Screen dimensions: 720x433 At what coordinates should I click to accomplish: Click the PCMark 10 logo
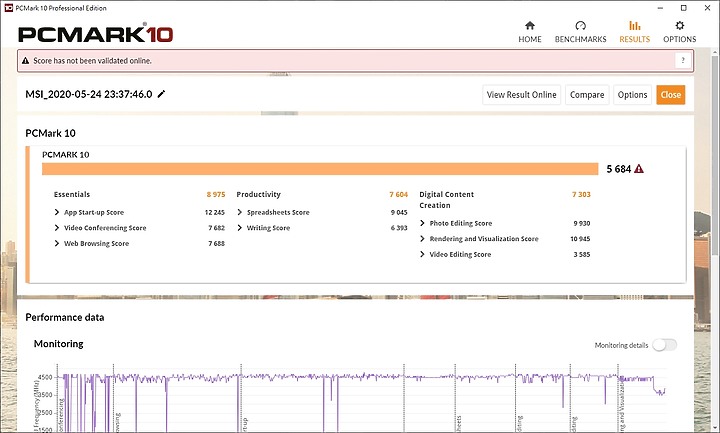click(x=96, y=34)
